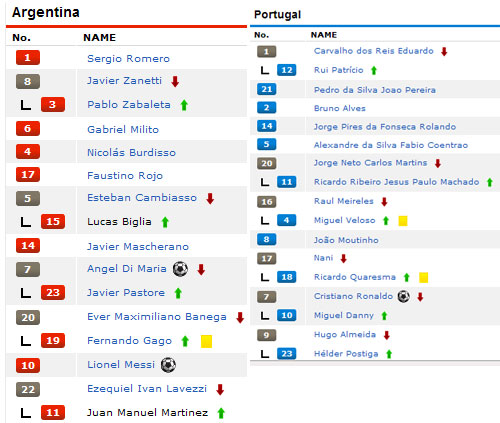Click the green up arrow beside Rui Patrício
This screenshot has height=423, width=500.
(374, 70)
